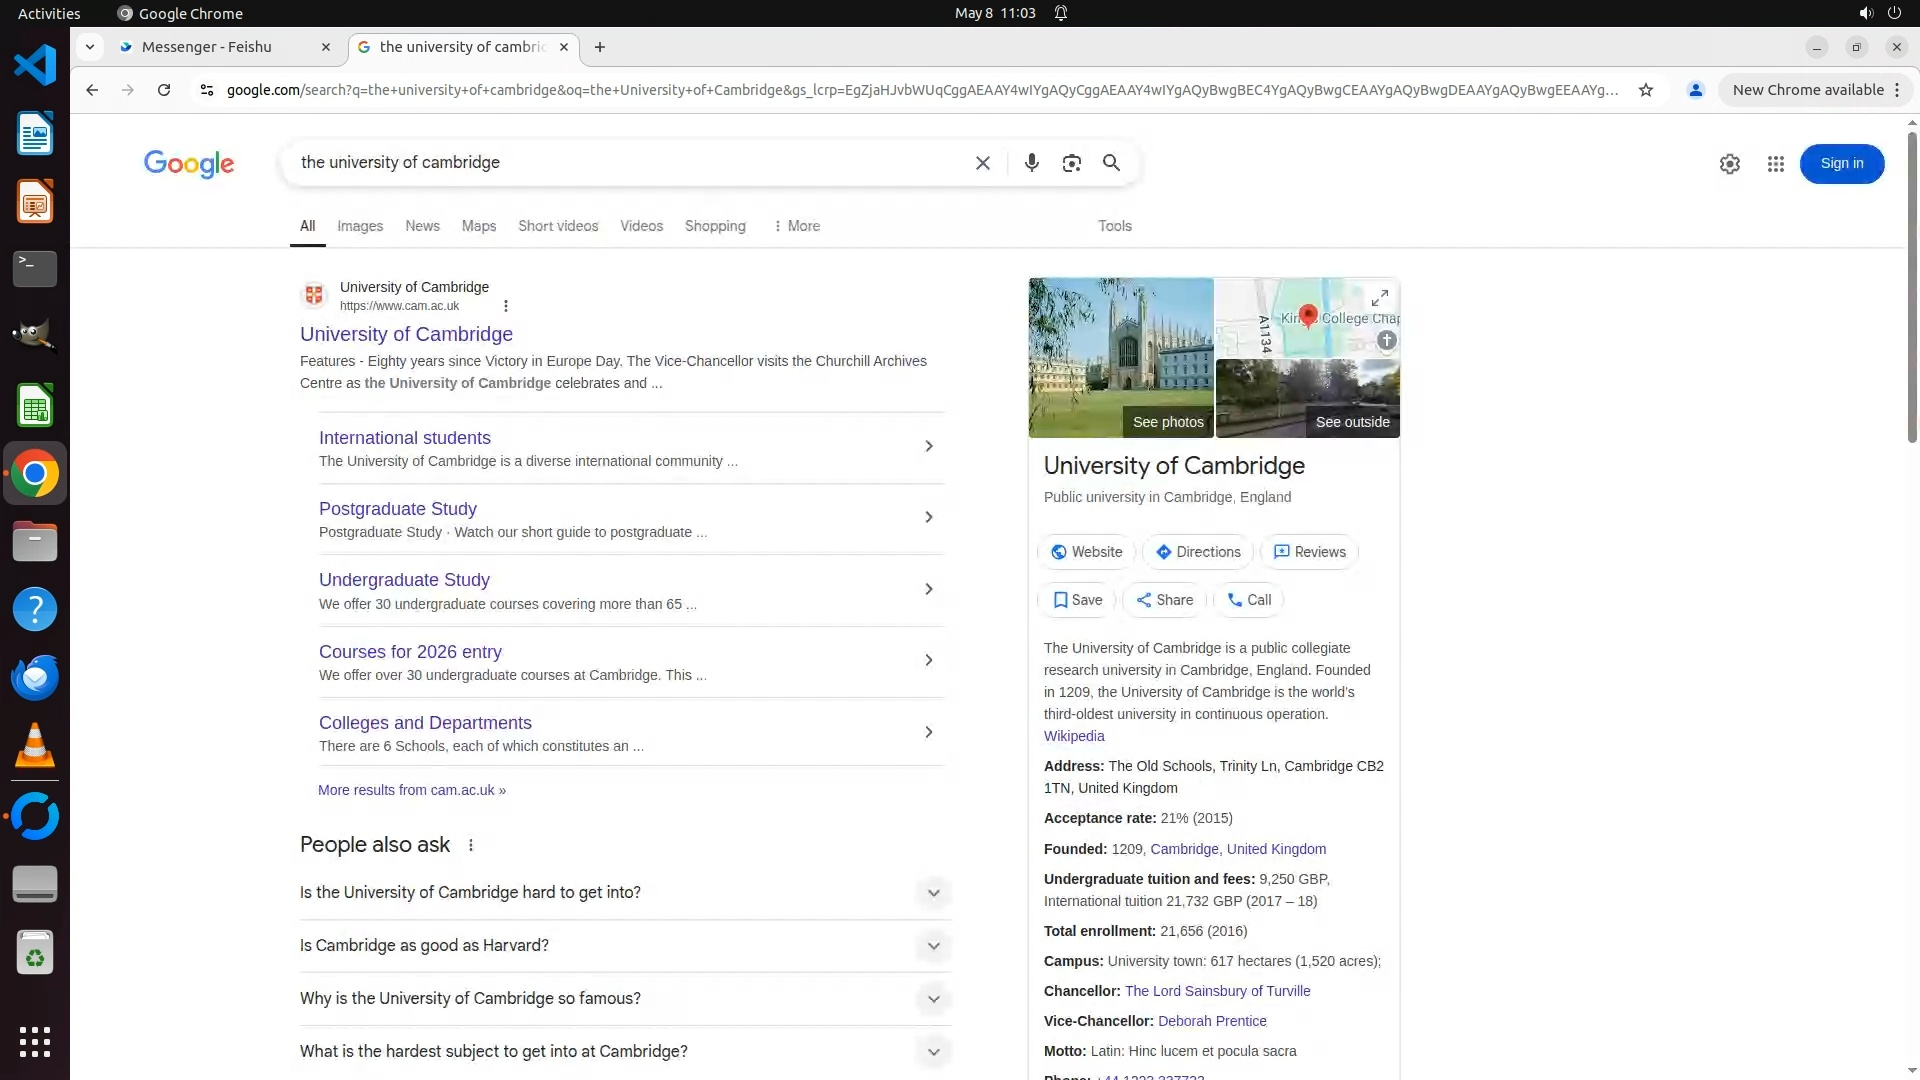Bookmark this page with star icon

pos(1645,90)
